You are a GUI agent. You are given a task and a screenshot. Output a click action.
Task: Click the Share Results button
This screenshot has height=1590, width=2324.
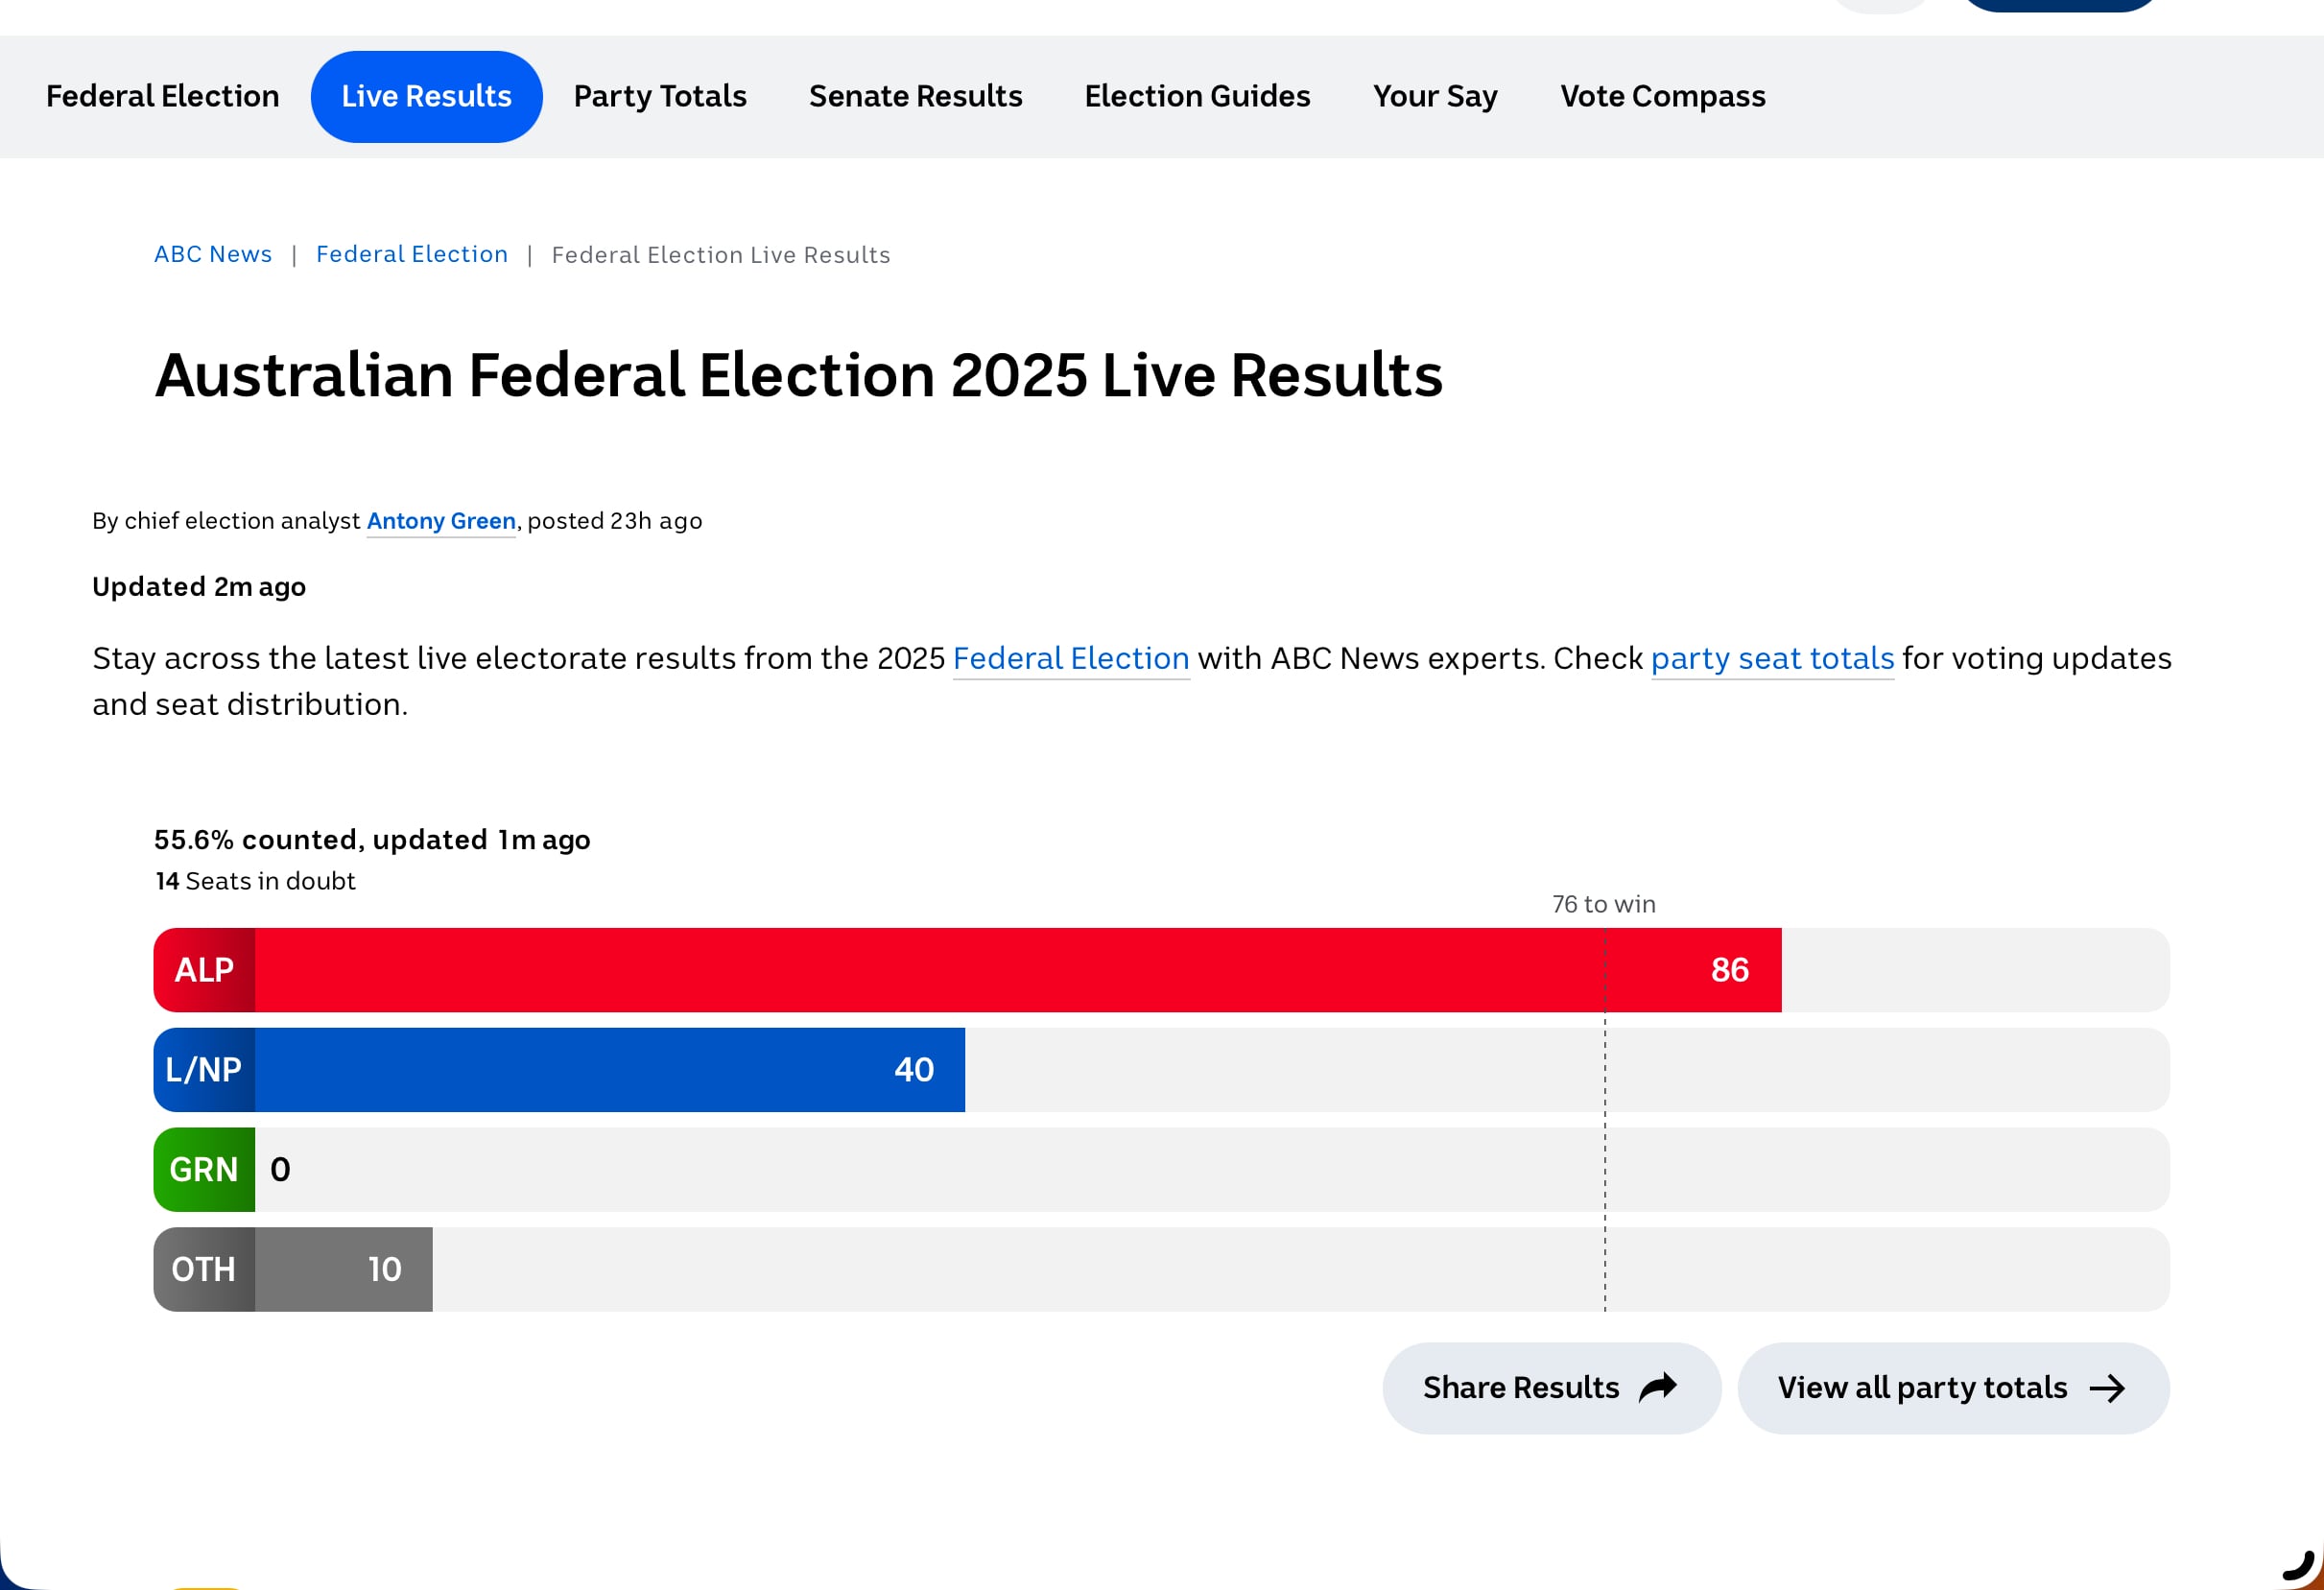pos(1552,1388)
